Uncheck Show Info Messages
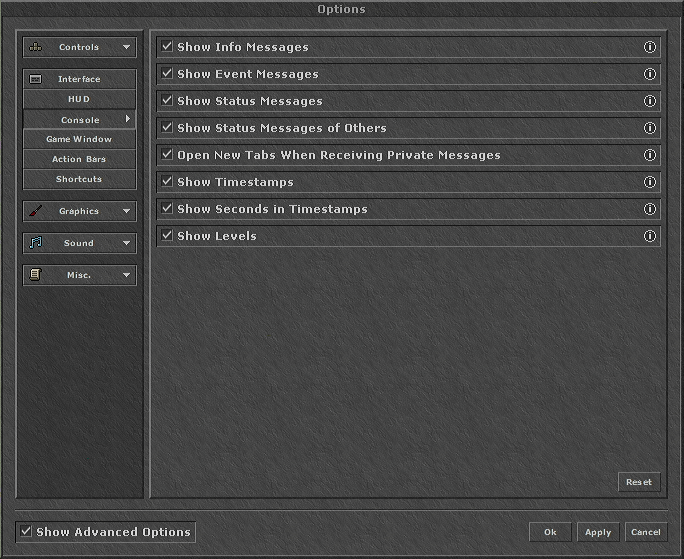684x559 pixels. 167,46
